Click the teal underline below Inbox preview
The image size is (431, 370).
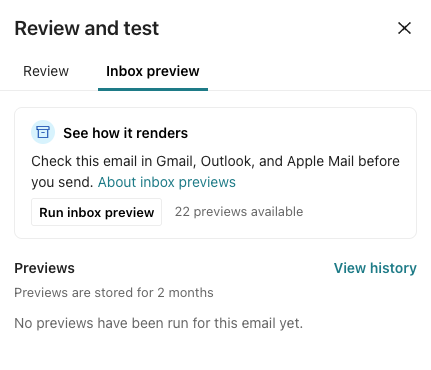click(153, 89)
